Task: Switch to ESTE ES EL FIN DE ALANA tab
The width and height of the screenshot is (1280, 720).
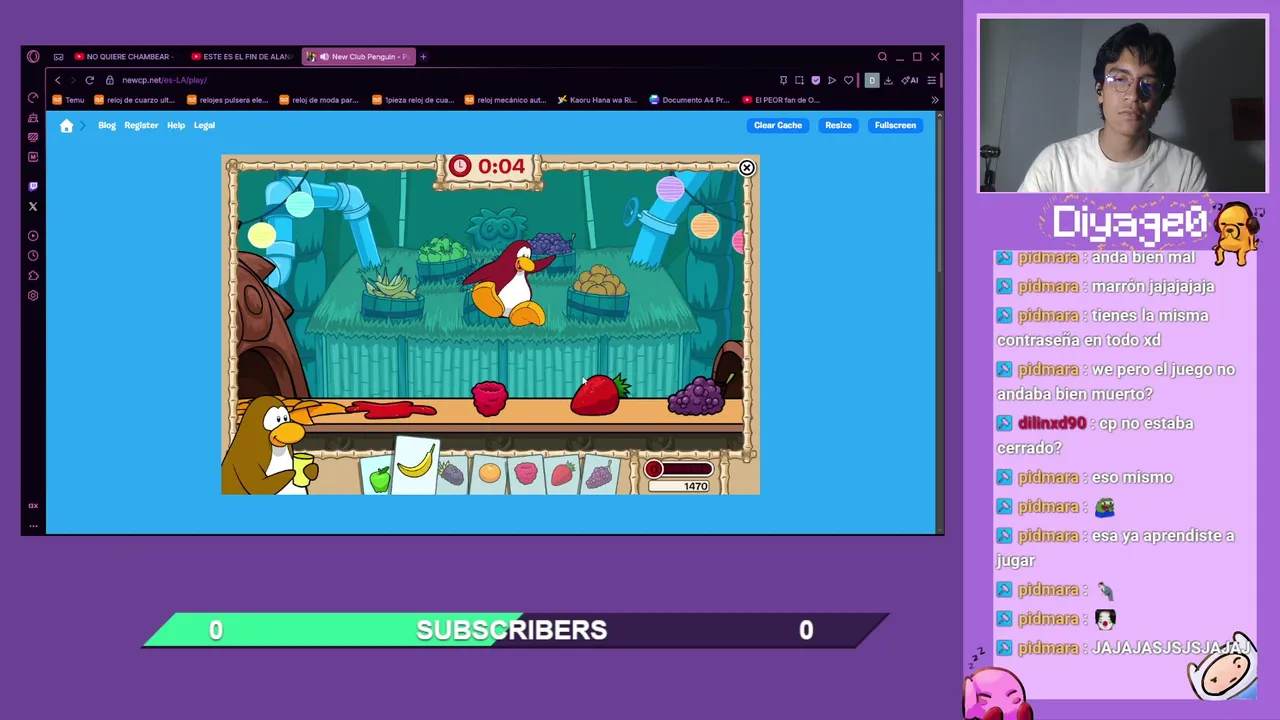Action: 242,57
